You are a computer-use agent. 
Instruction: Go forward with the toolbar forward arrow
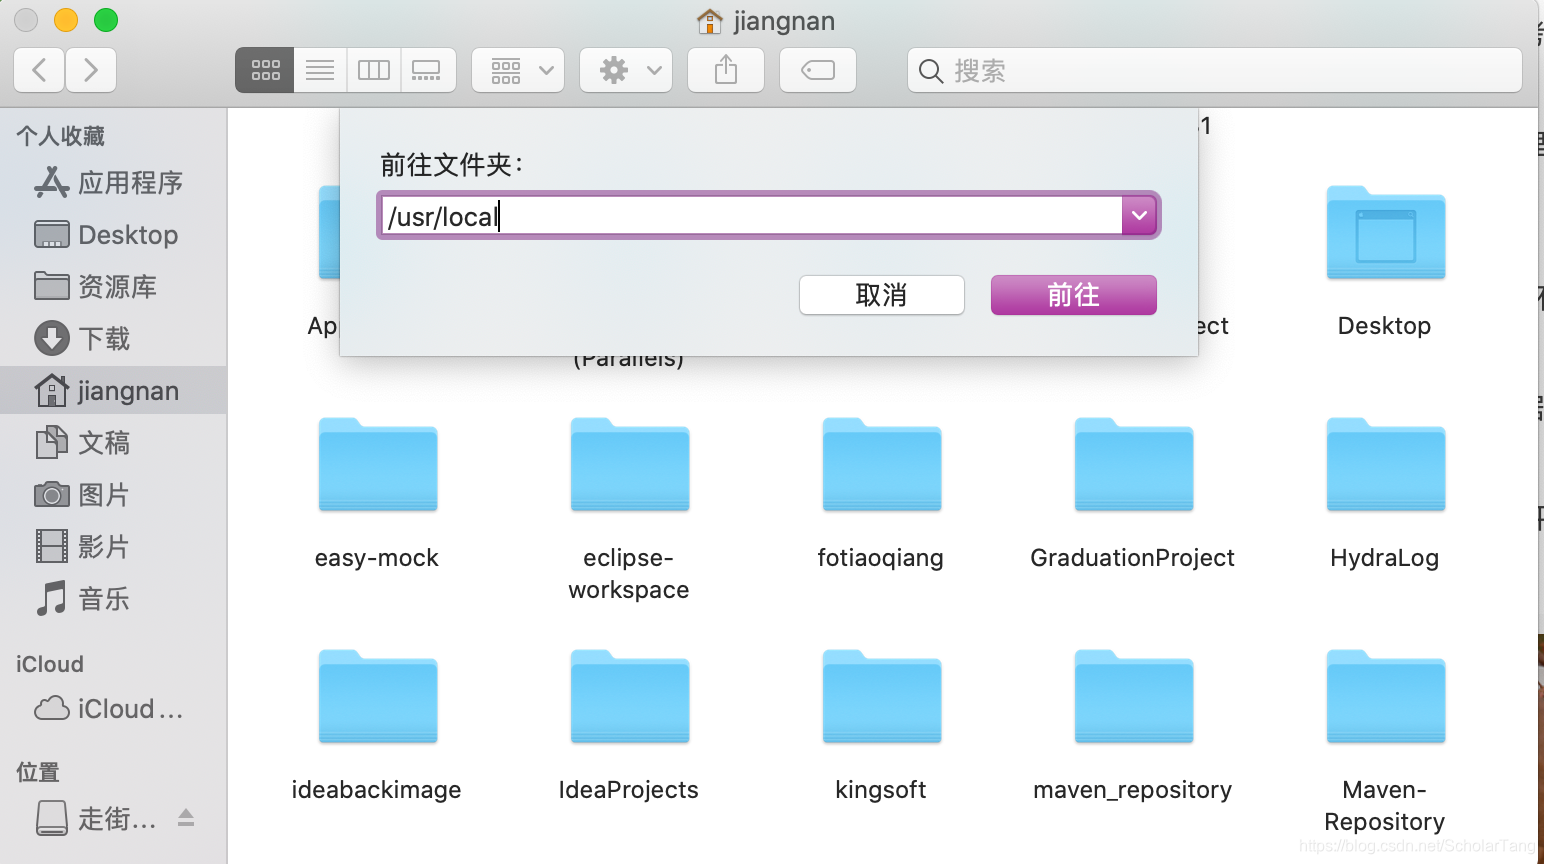click(x=91, y=70)
